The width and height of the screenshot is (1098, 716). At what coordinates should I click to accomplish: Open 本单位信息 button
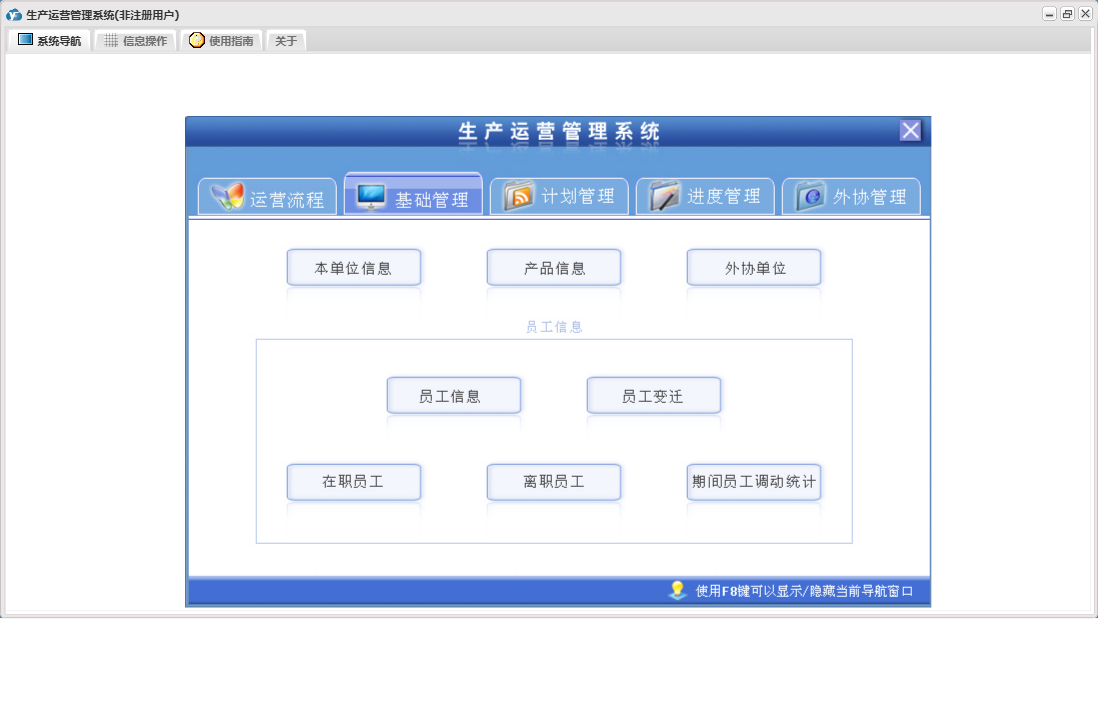pos(354,268)
